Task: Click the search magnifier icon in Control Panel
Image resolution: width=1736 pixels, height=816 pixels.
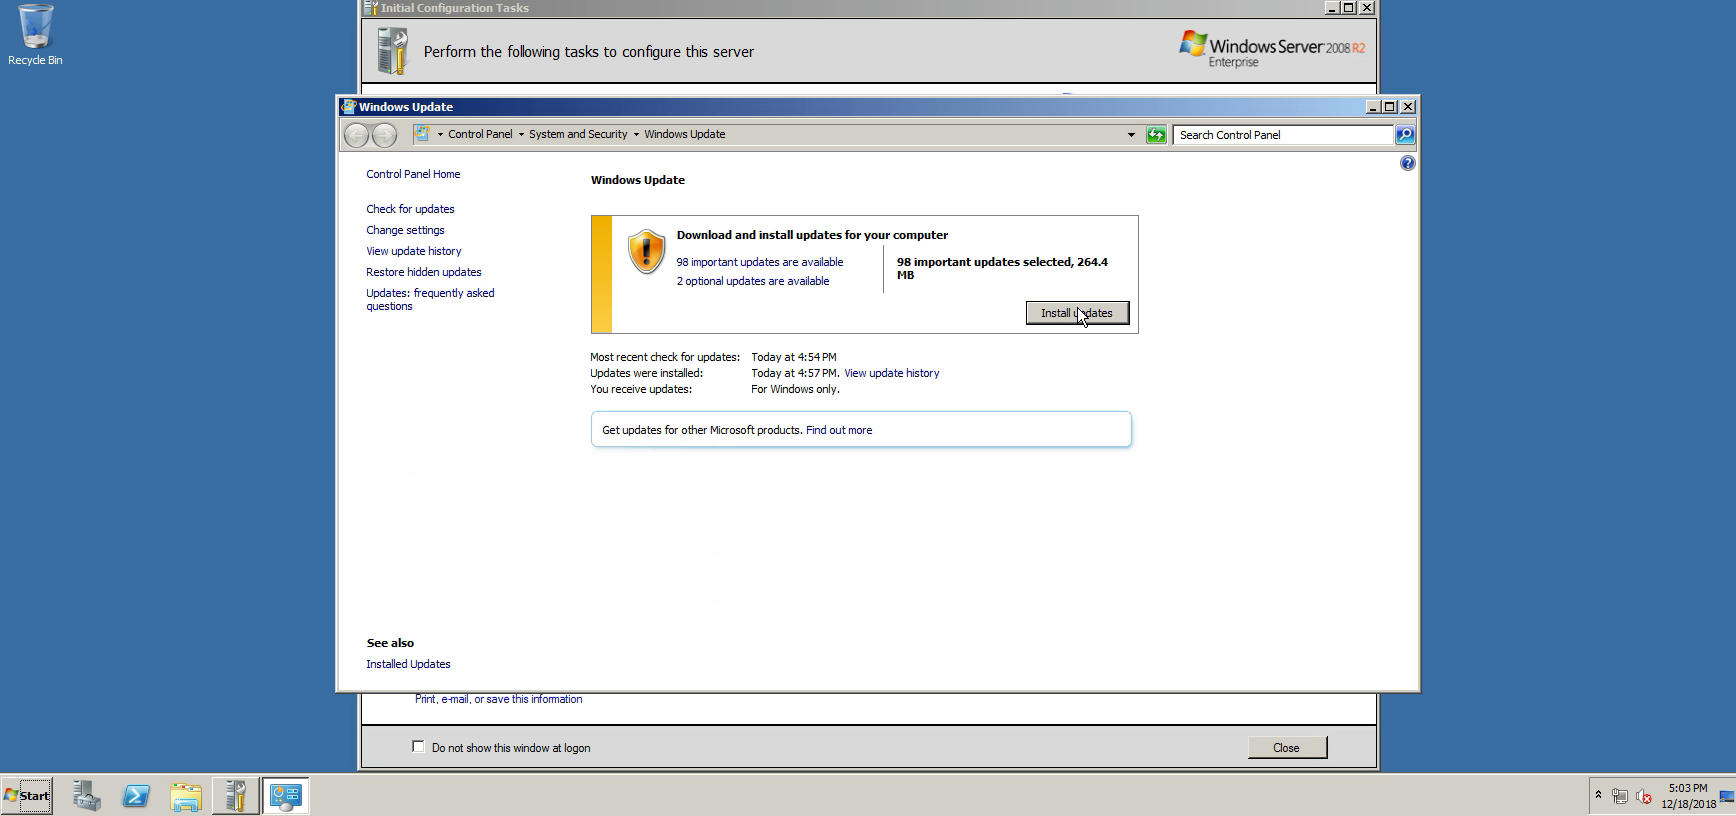Action: click(x=1405, y=135)
